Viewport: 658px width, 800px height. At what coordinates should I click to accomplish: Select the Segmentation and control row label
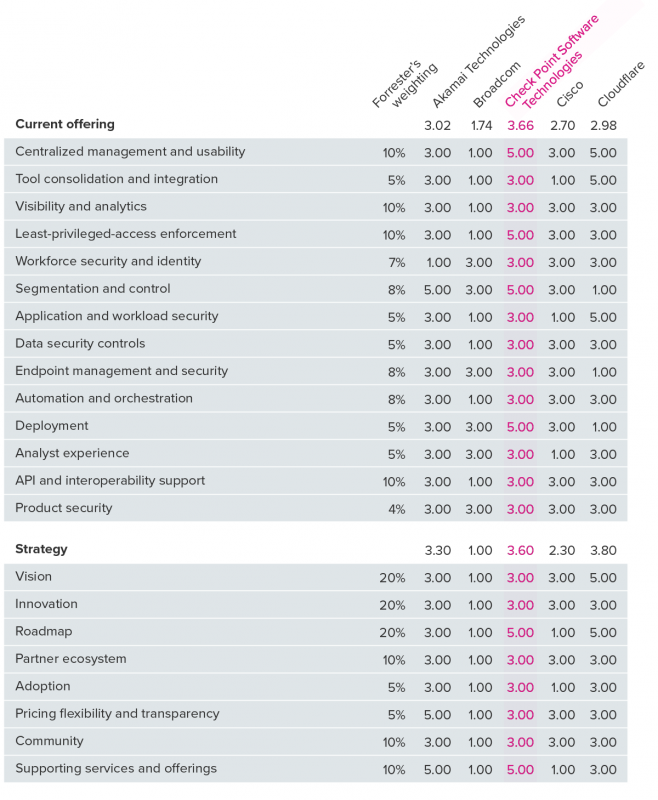93,289
